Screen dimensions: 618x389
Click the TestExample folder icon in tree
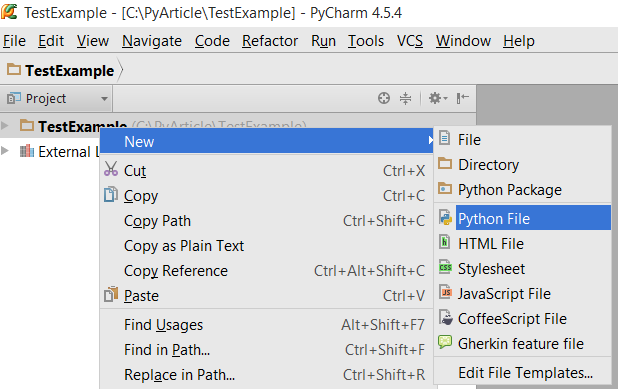click(x=27, y=125)
